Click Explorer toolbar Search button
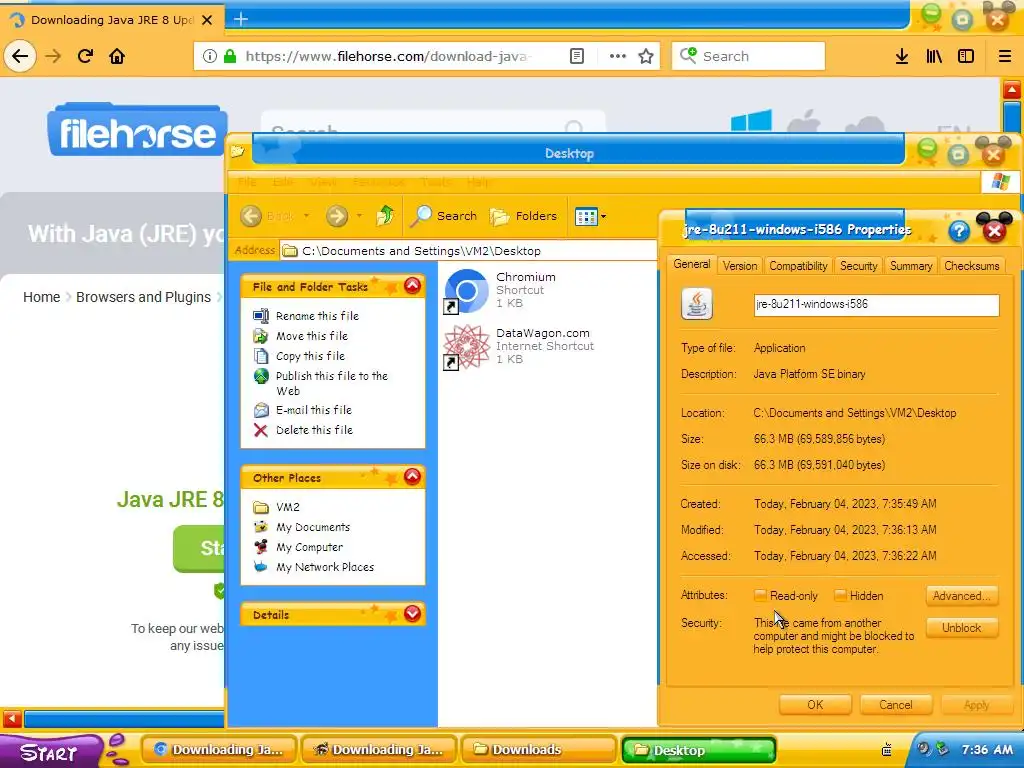 pyautogui.click(x=443, y=216)
